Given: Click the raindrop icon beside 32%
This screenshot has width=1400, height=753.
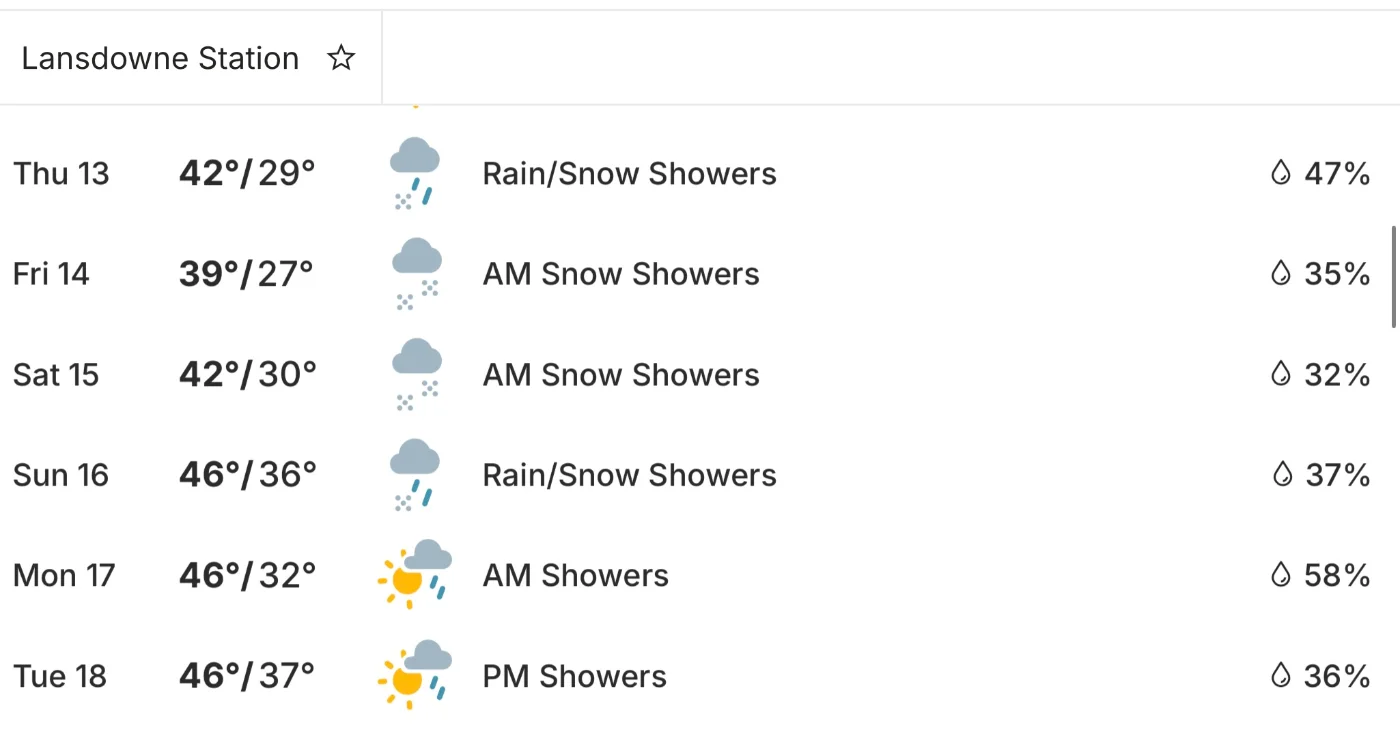Looking at the screenshot, I should pyautogui.click(x=1281, y=375).
